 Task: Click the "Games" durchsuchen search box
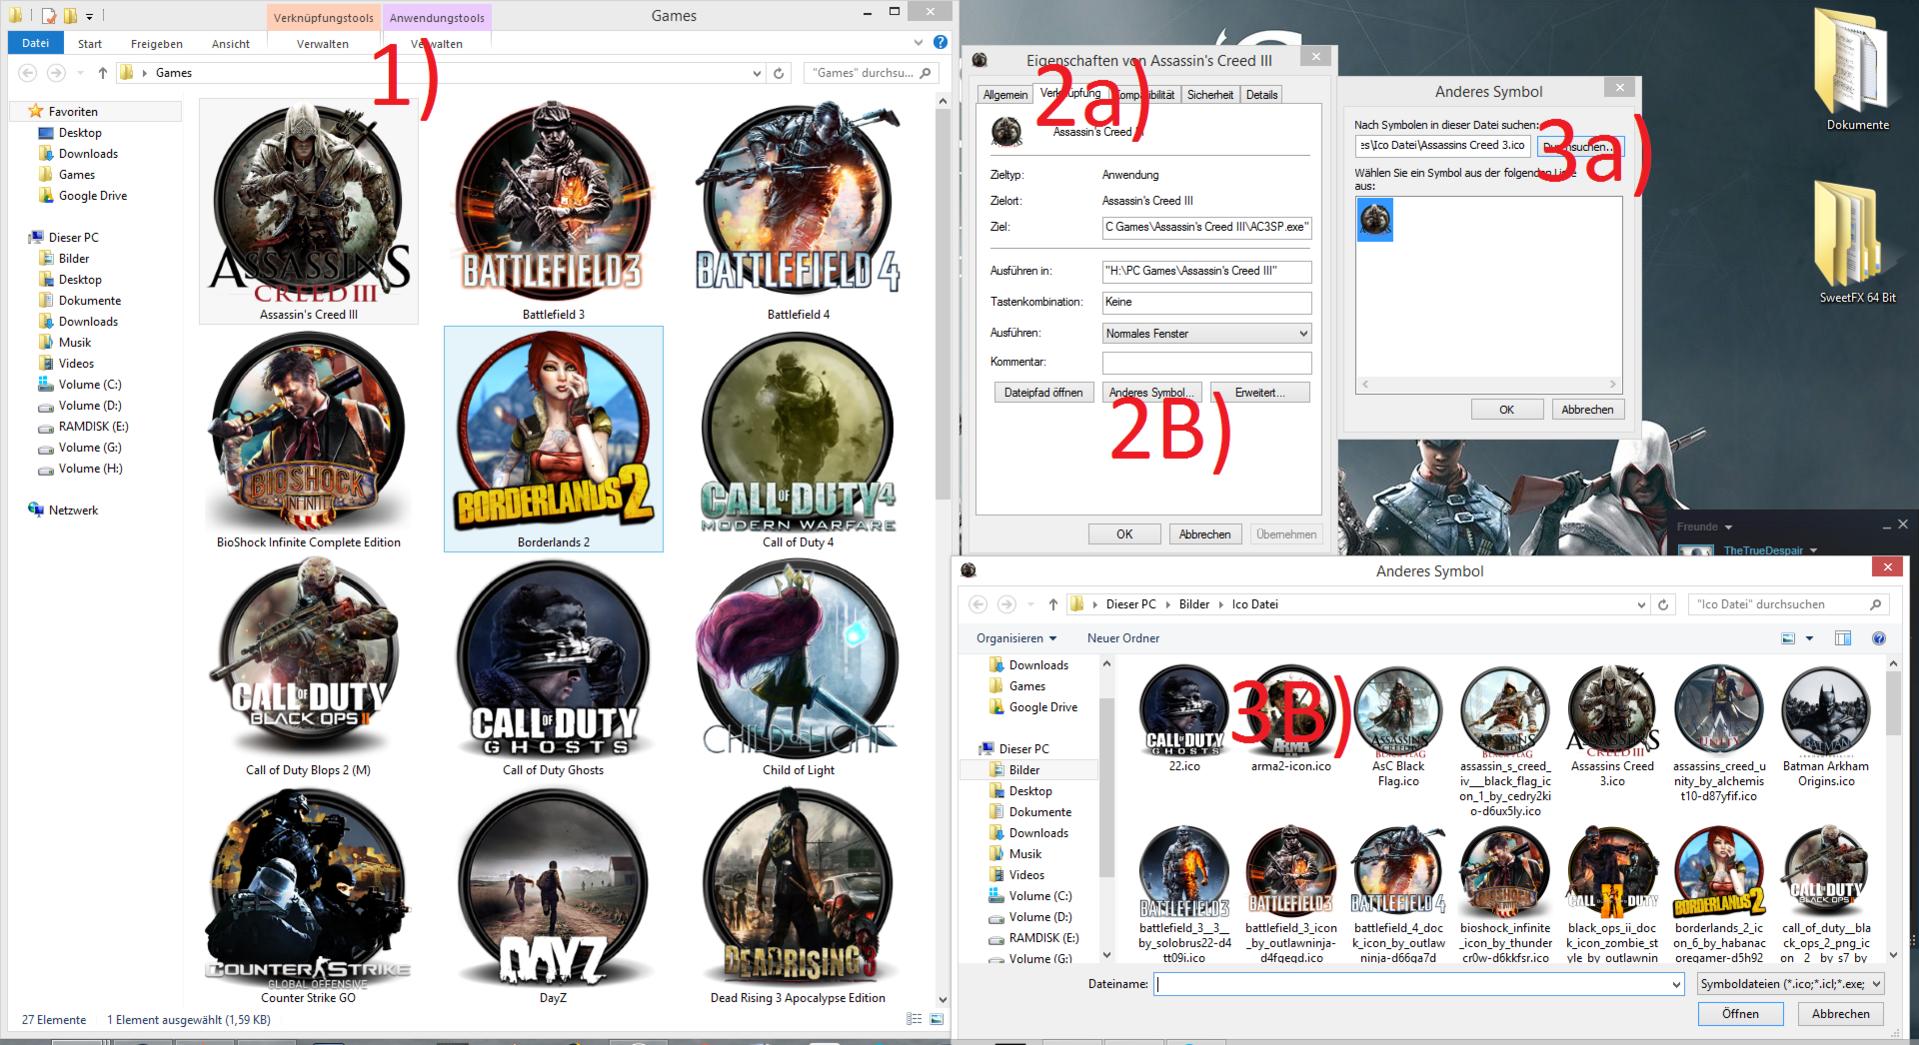click(x=872, y=73)
